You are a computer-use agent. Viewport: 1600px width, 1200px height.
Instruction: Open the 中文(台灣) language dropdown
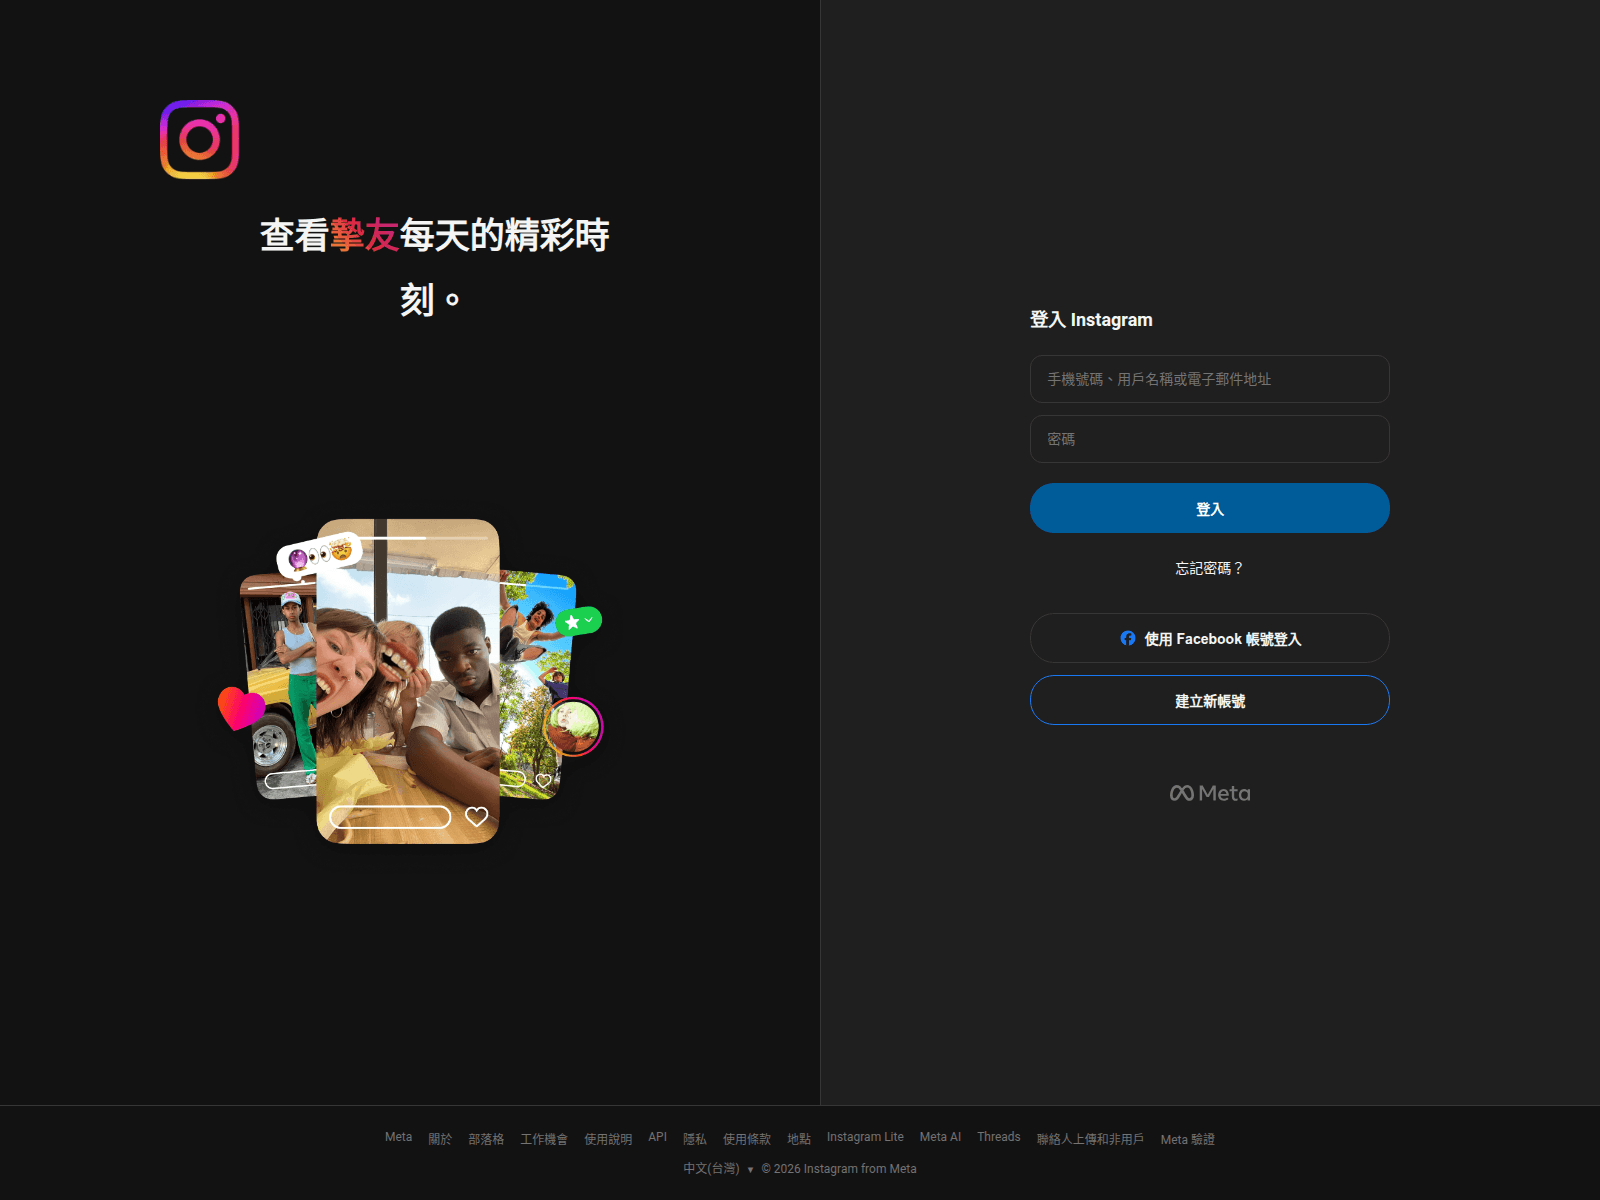(717, 1169)
